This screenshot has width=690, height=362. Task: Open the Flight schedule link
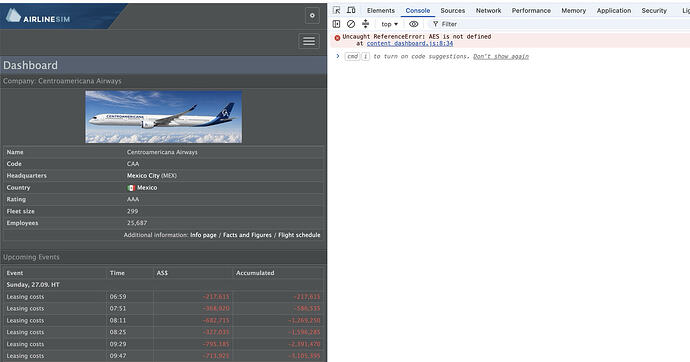[299, 235]
